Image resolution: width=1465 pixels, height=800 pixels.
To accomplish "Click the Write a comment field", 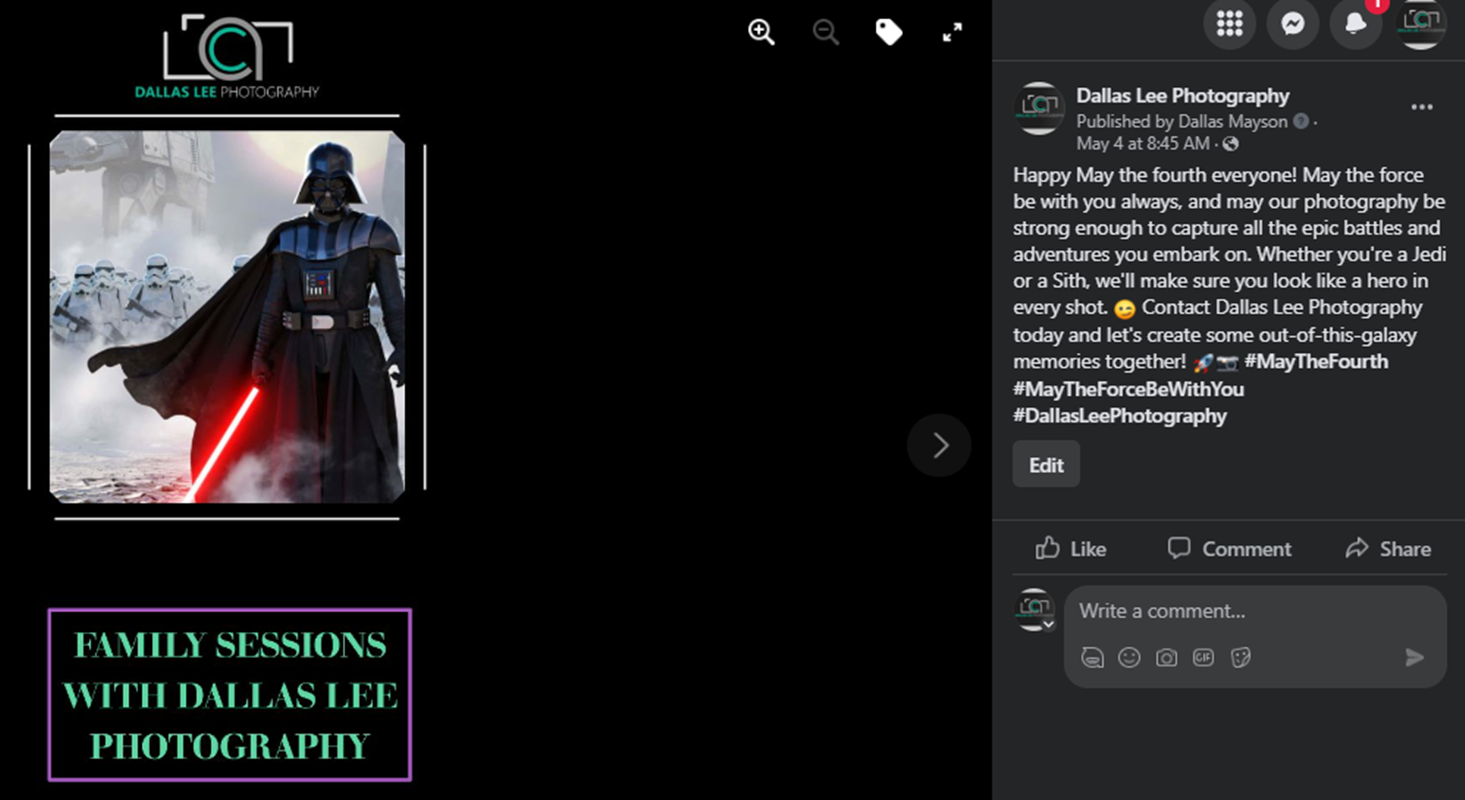I will click(x=1254, y=611).
